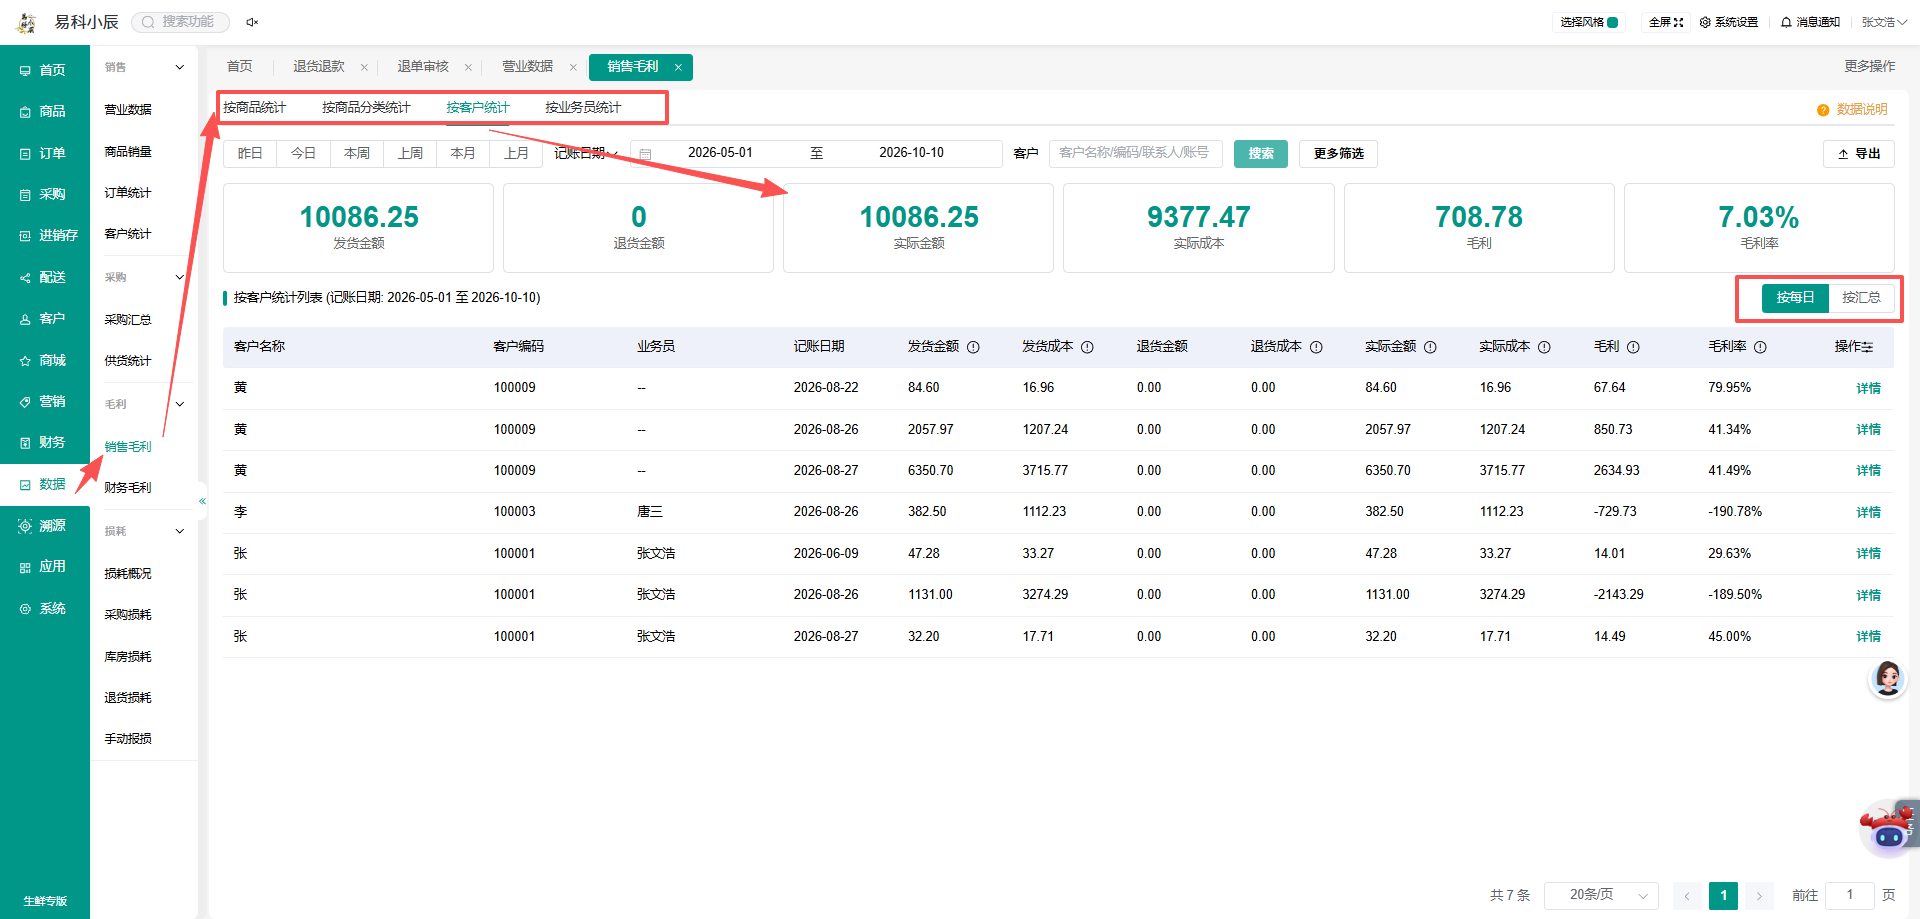The width and height of the screenshot is (1920, 919).
Task: Open 系统设置 gear icon
Action: click(x=1705, y=22)
